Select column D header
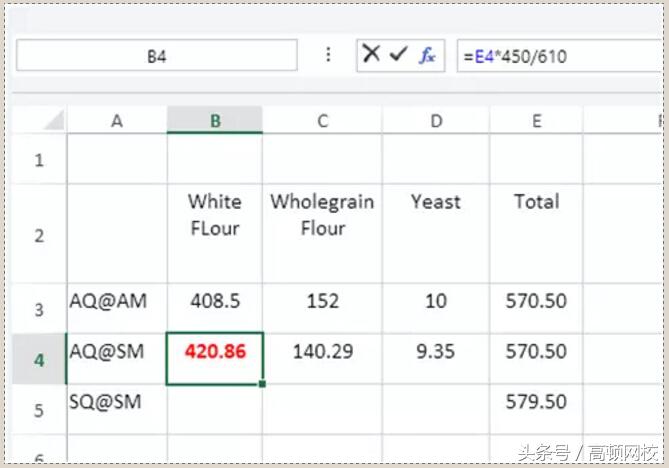Viewport: 669px width, 468px height. click(x=436, y=121)
